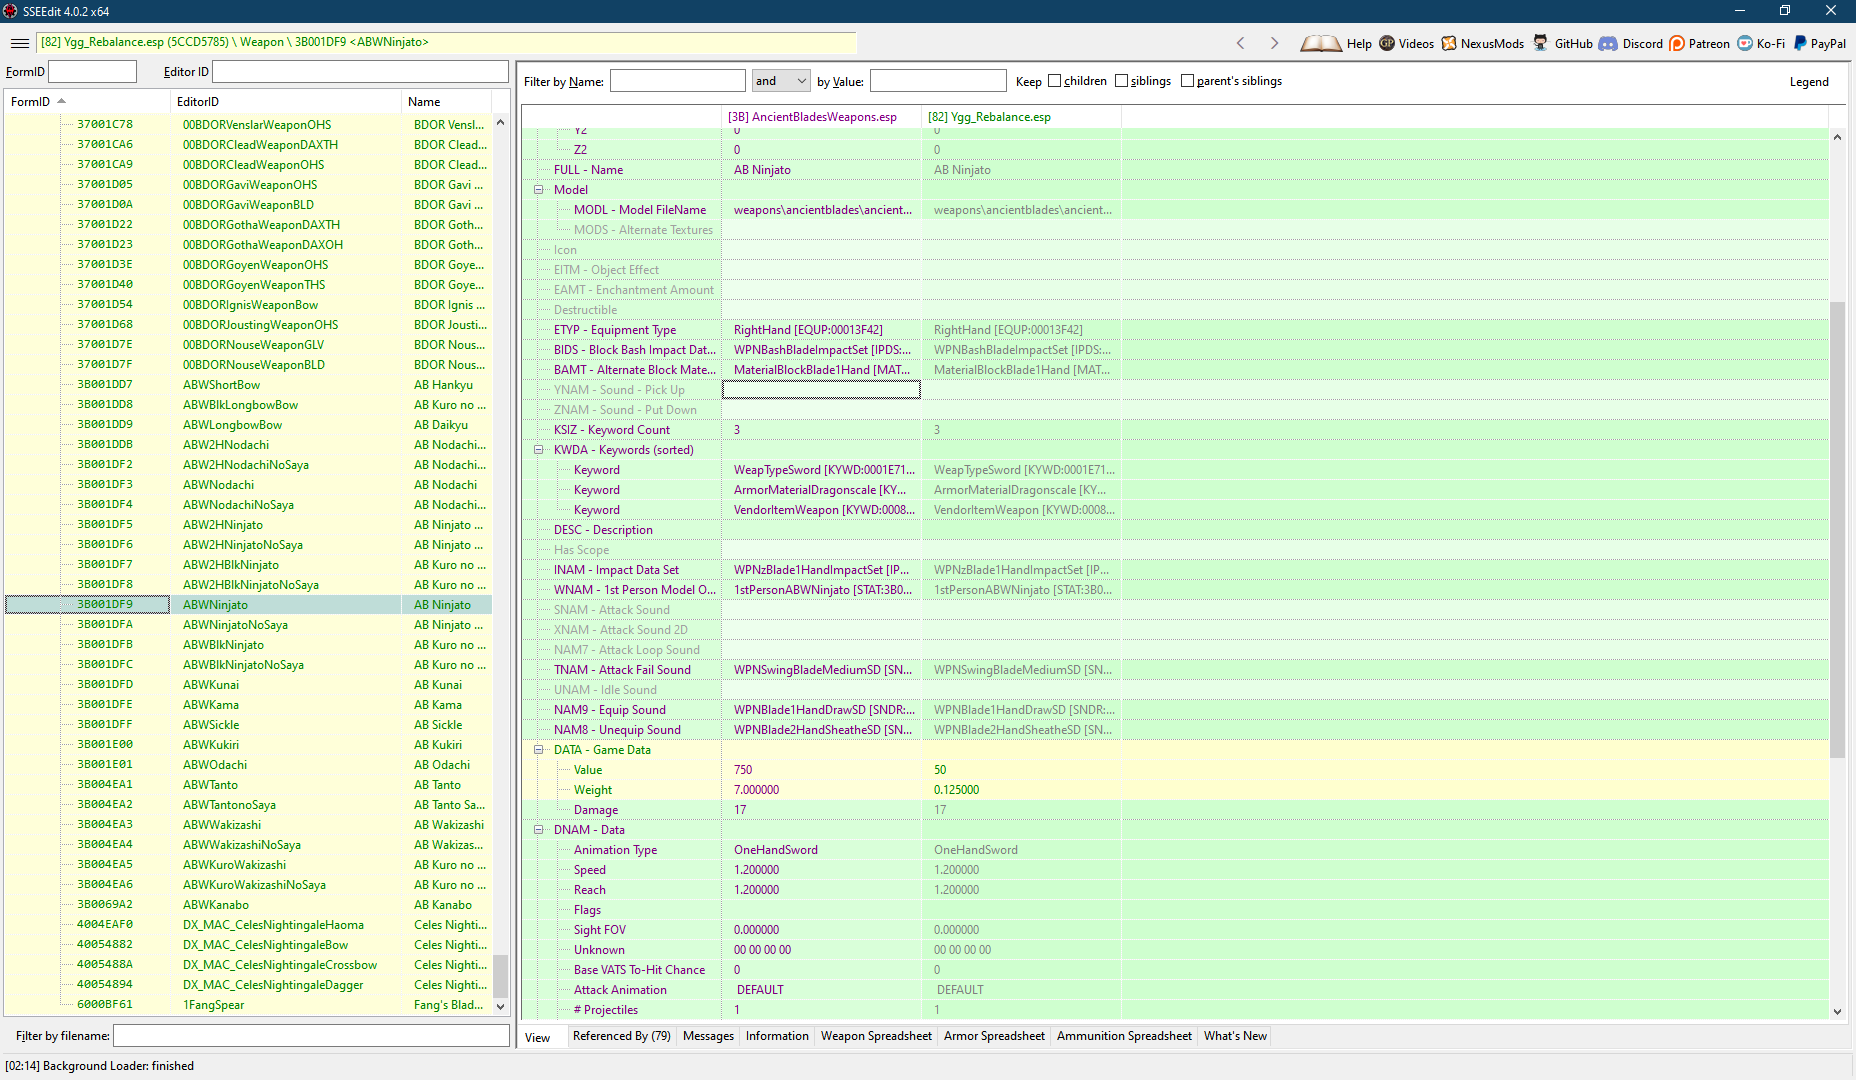Toggle the parent's siblings checkbox
Screen dimensions: 1856x1080
tap(1187, 81)
